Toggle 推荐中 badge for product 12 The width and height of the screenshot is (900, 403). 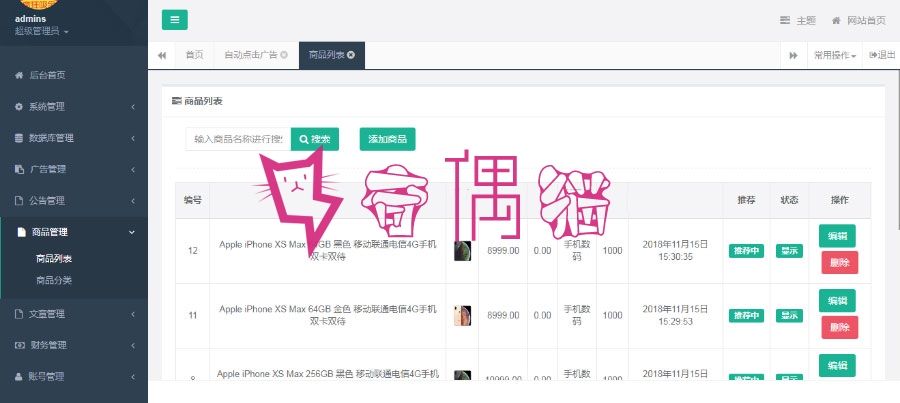click(x=746, y=251)
